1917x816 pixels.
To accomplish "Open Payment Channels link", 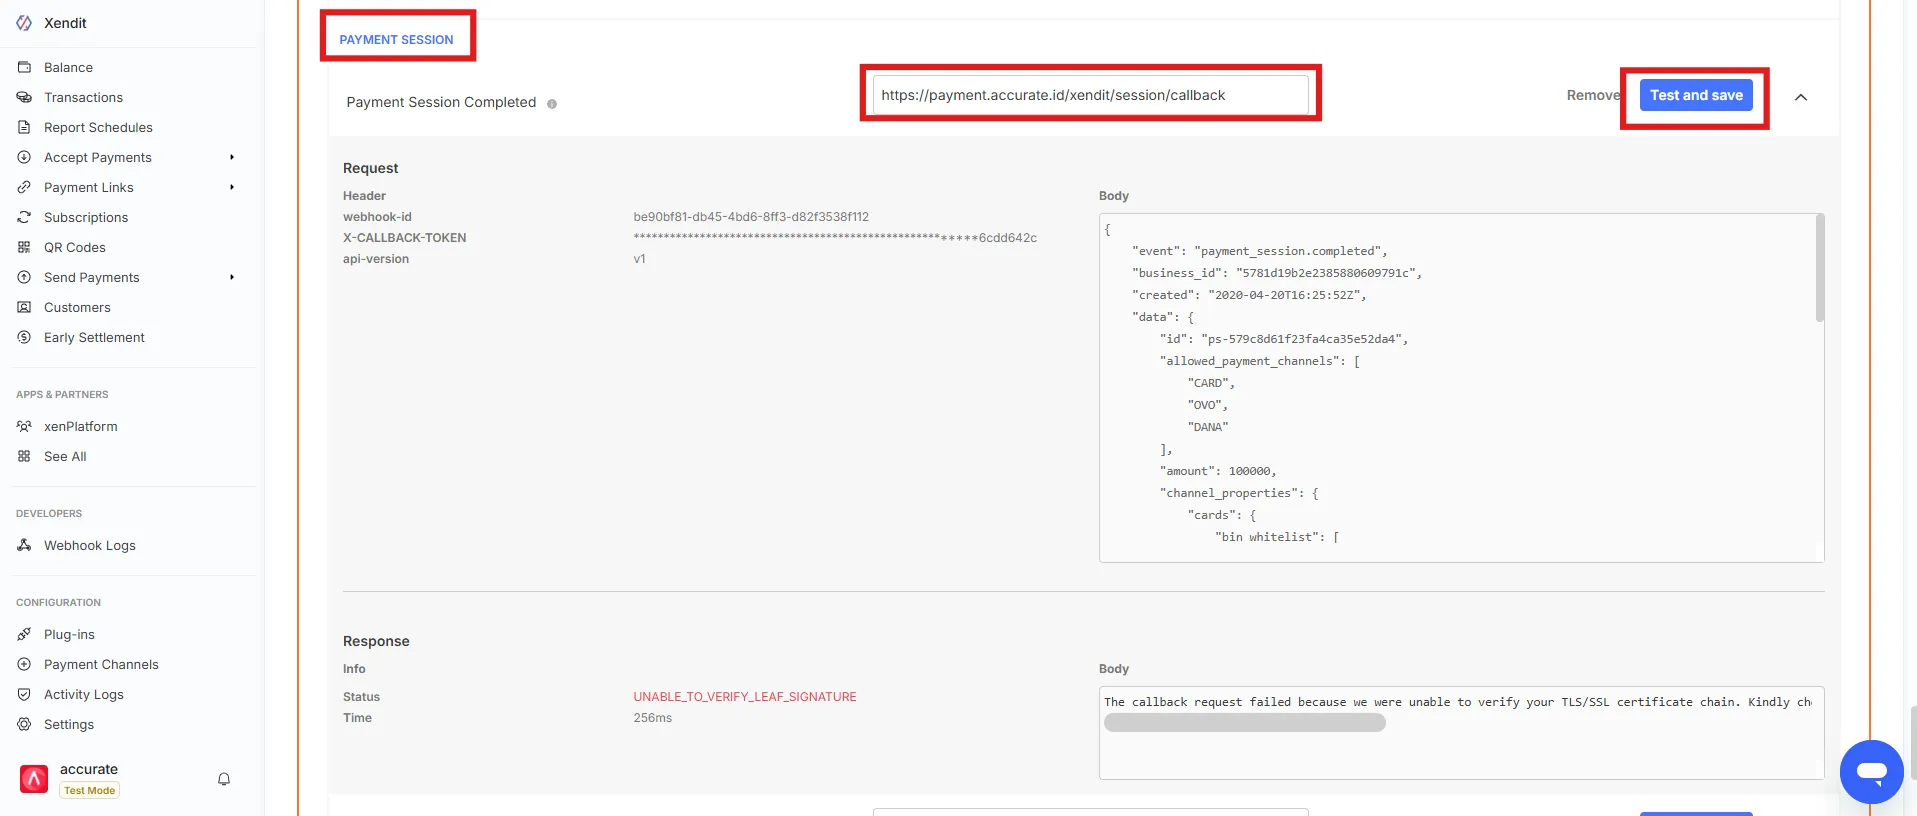I will [101, 664].
